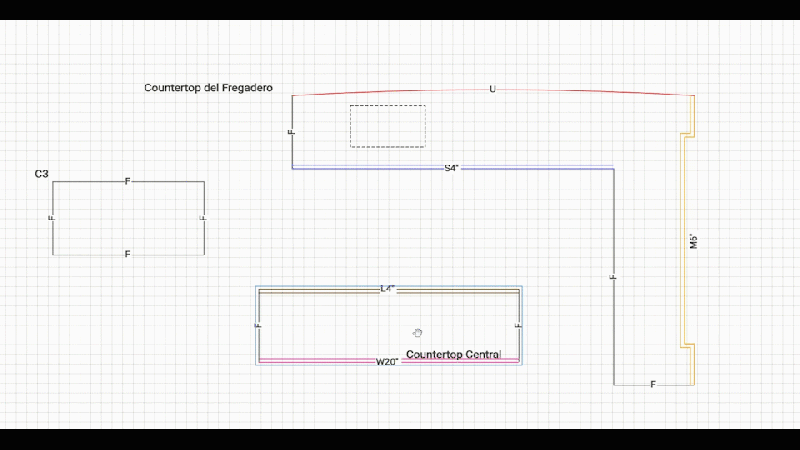Viewport: 800px width, 450px height.
Task: Click the 'F' label on Countertop Central right edge
Action: 518,325
